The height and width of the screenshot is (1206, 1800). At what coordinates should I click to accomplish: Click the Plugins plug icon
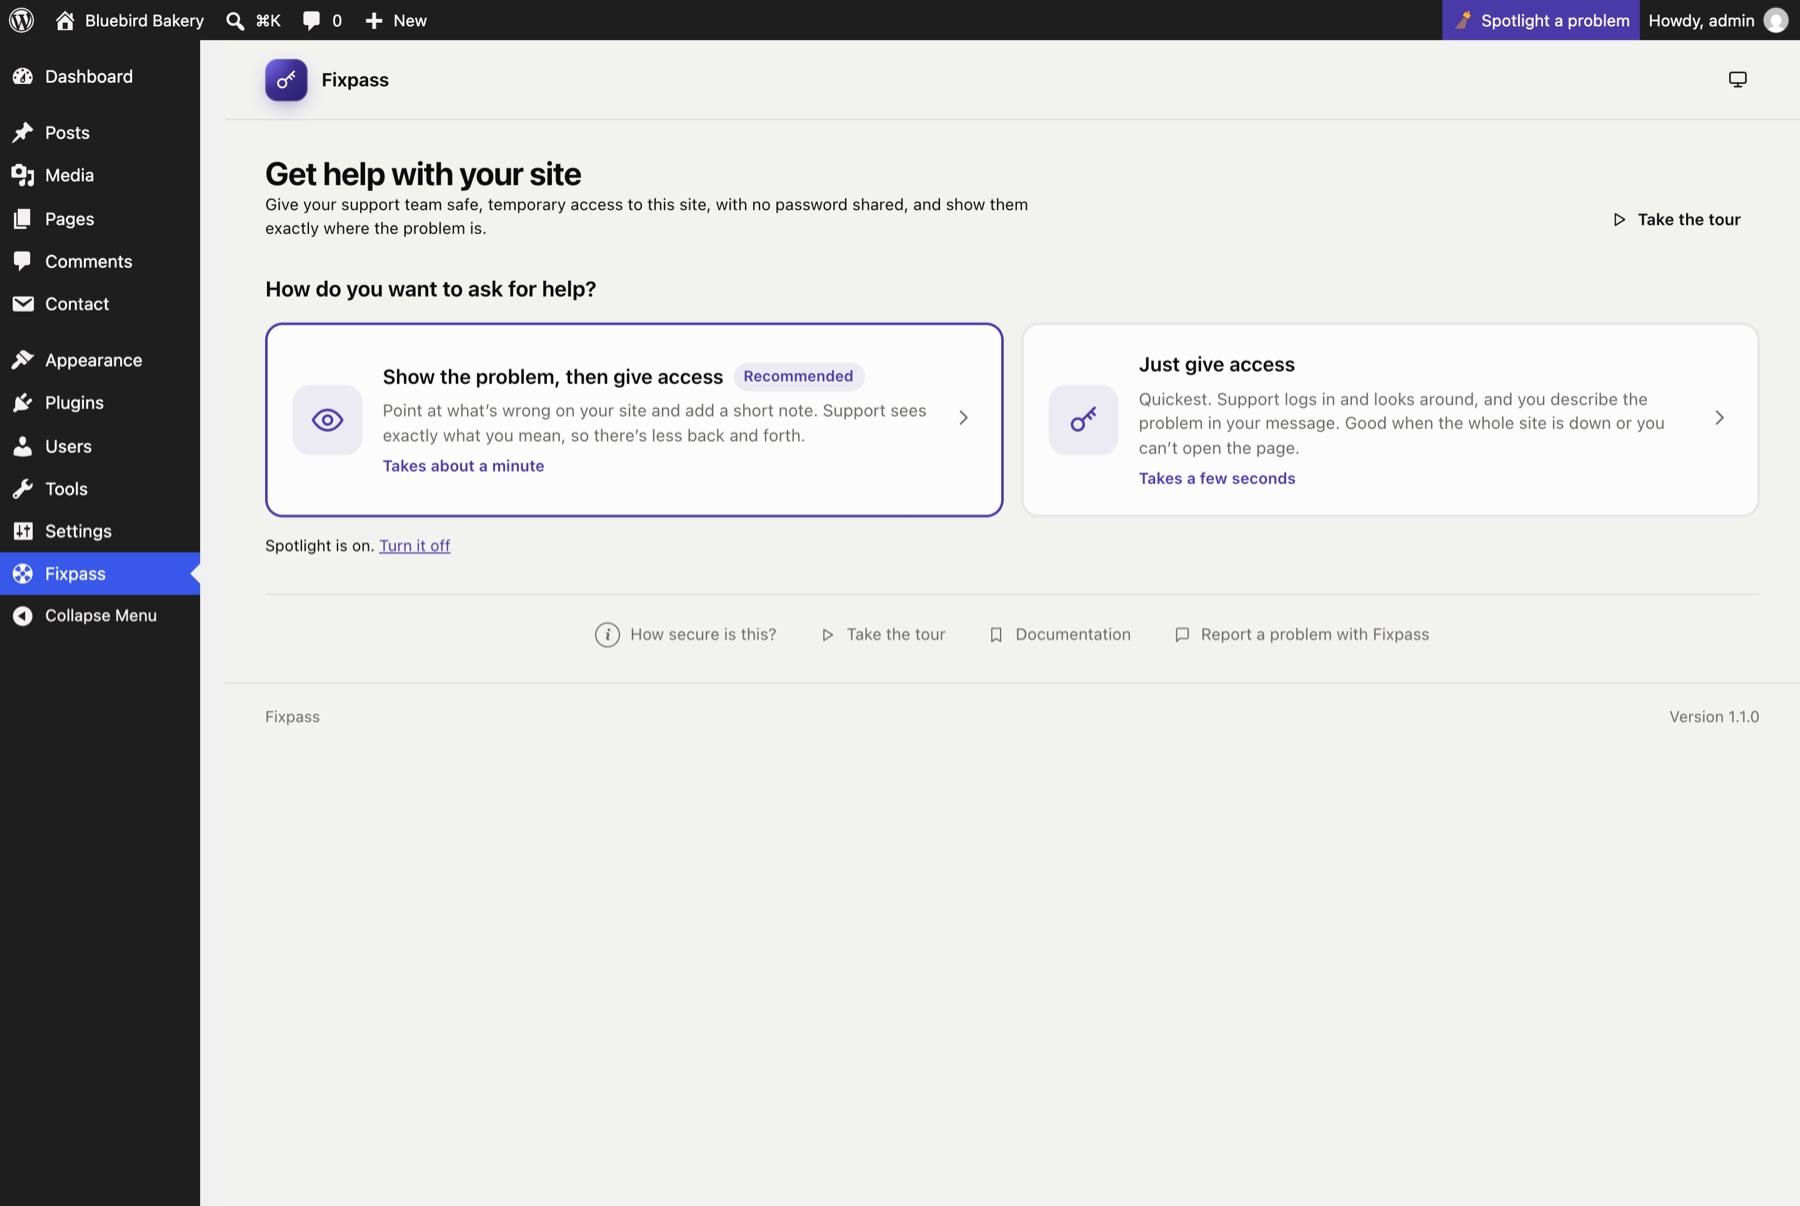pyautogui.click(x=23, y=403)
